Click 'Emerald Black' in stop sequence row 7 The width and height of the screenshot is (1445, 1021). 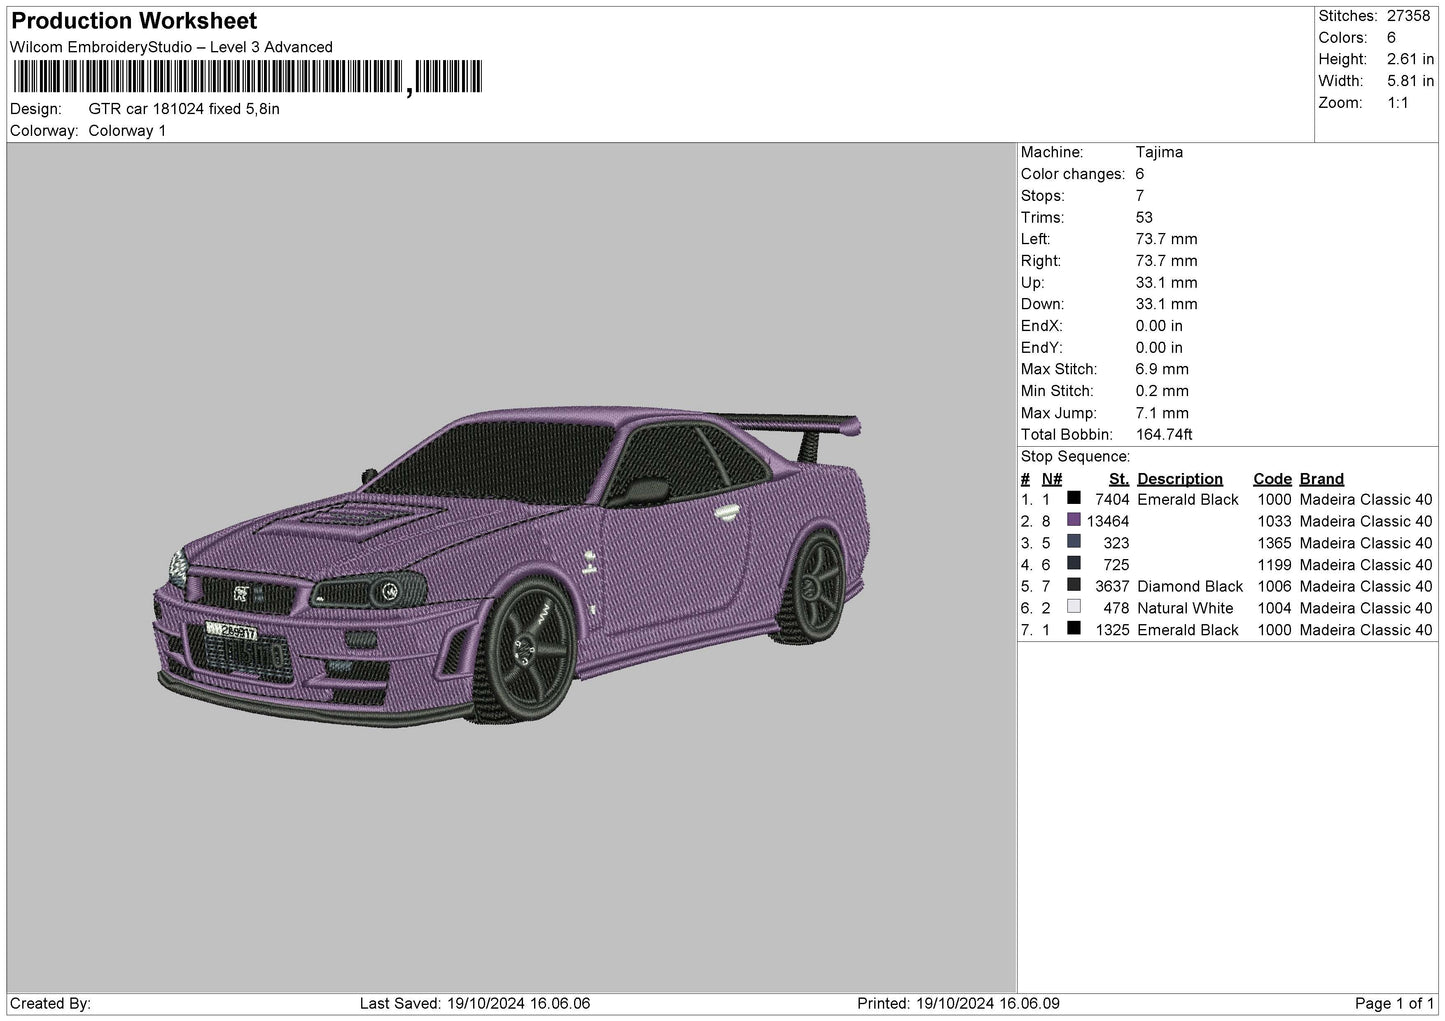tap(1188, 630)
